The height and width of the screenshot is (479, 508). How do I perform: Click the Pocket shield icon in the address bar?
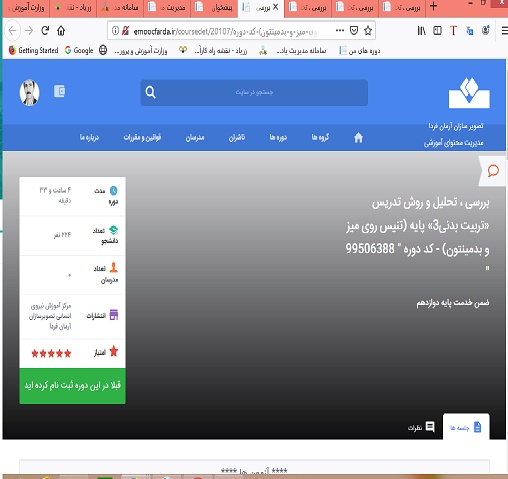coord(354,31)
